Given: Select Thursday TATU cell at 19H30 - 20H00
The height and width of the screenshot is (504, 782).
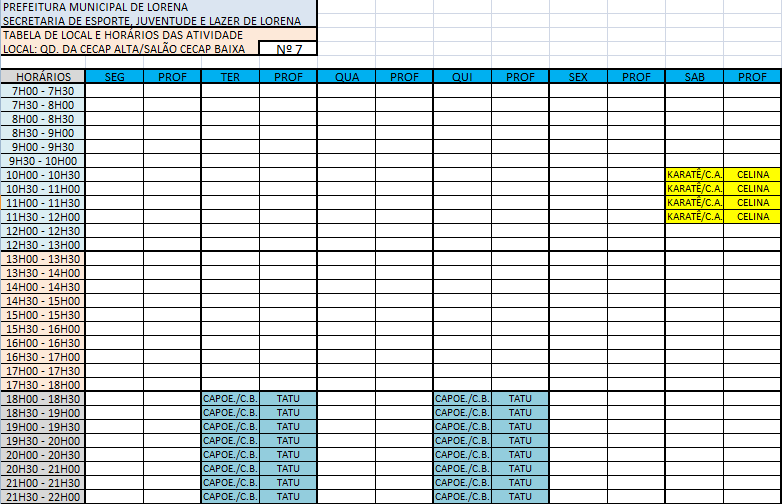Looking at the screenshot, I should pos(520,440).
